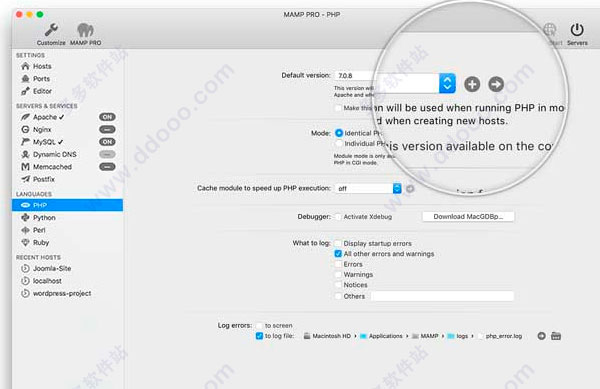Toggle the Nginx server switch
Image resolution: width=600 pixels, height=389 pixels.
(x=107, y=129)
